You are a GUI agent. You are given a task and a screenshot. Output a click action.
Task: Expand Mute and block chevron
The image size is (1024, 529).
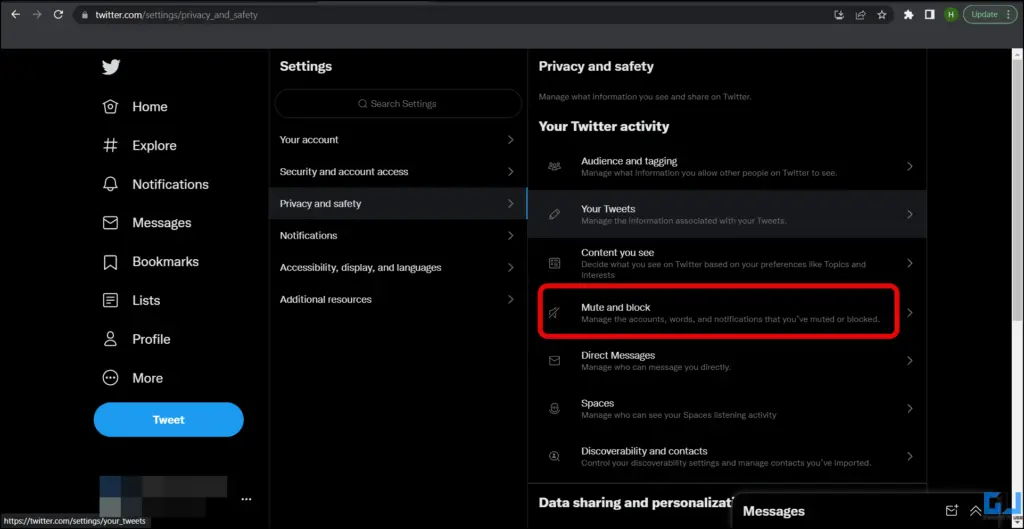(910, 312)
